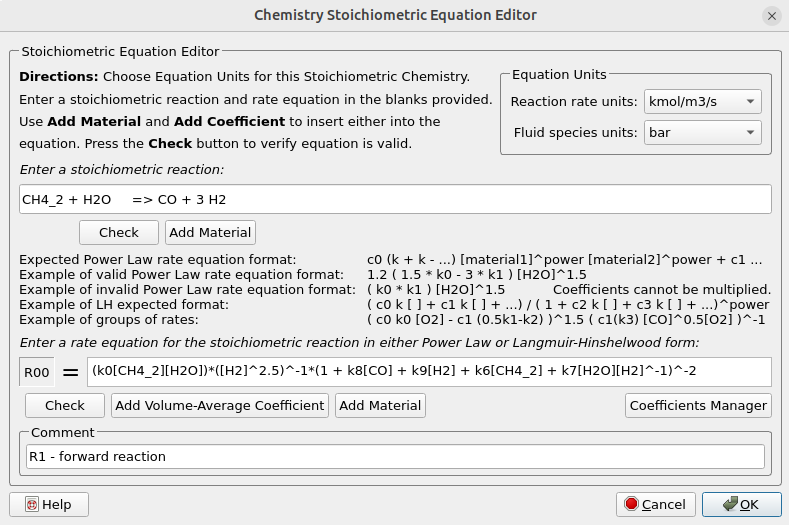Viewport: 789px width, 525px height.
Task: Confirm the equation with the OK button
Action: point(741,505)
